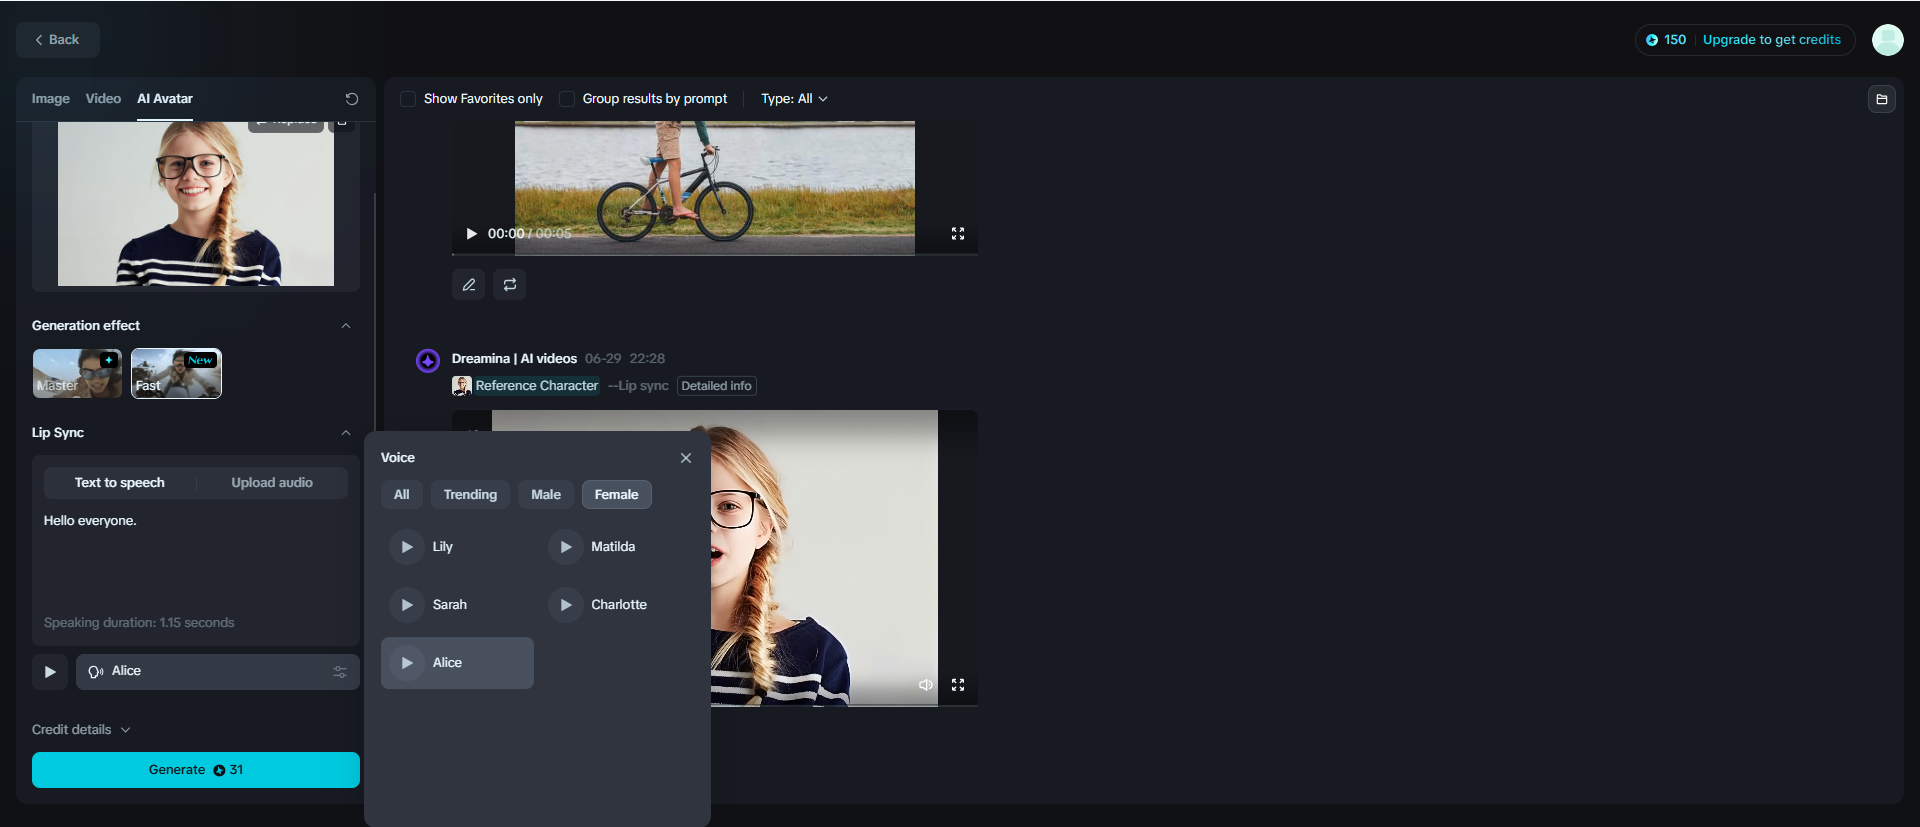Toggle Group results by prompt checkbox
The width and height of the screenshot is (1920, 827).
(x=567, y=99)
